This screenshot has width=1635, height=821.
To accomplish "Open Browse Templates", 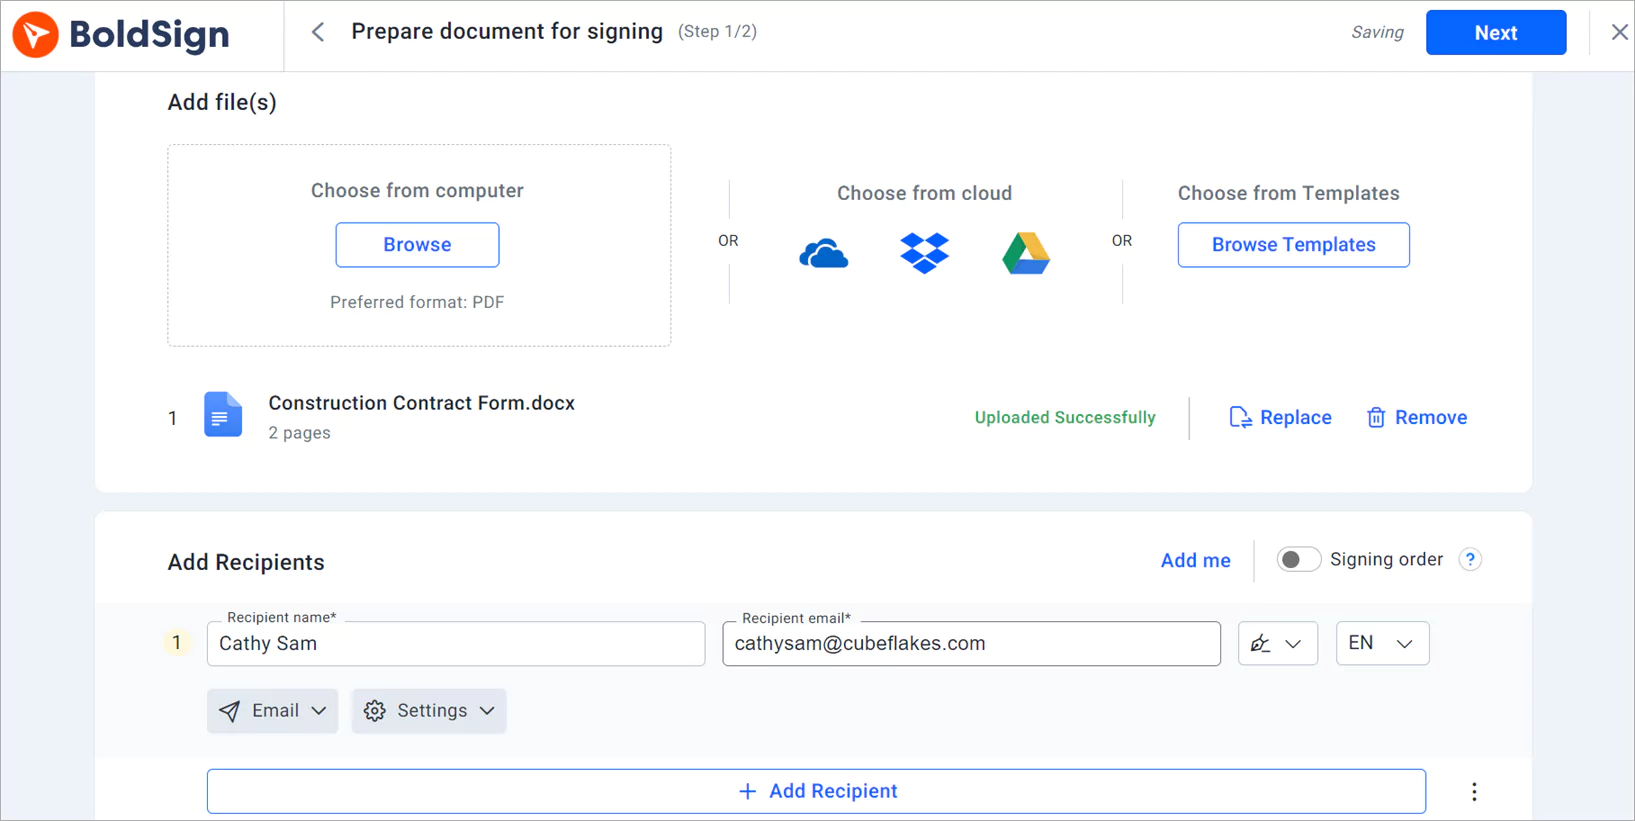I will point(1293,245).
